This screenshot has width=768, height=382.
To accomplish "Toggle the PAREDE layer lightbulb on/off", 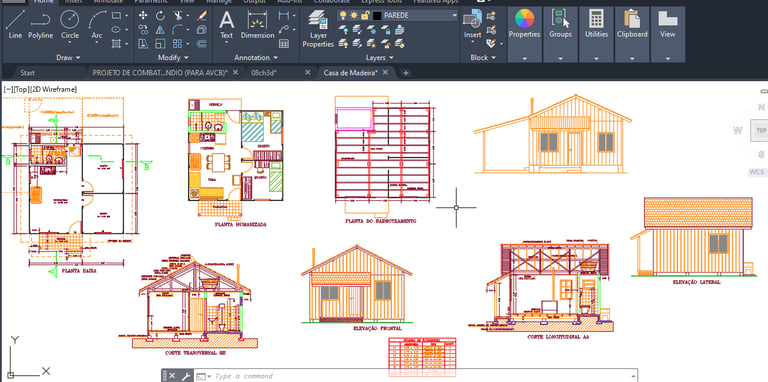I will [x=343, y=15].
